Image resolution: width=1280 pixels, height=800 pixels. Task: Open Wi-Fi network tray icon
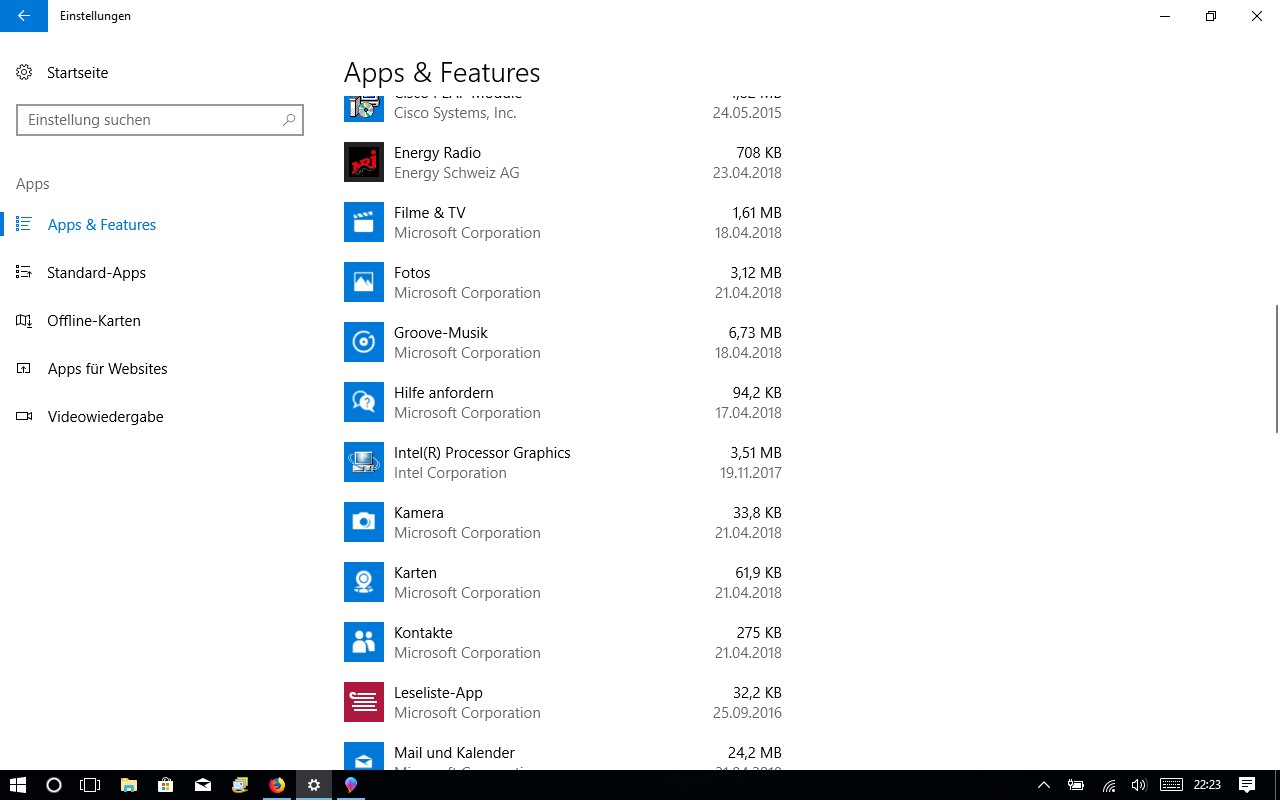point(1108,785)
